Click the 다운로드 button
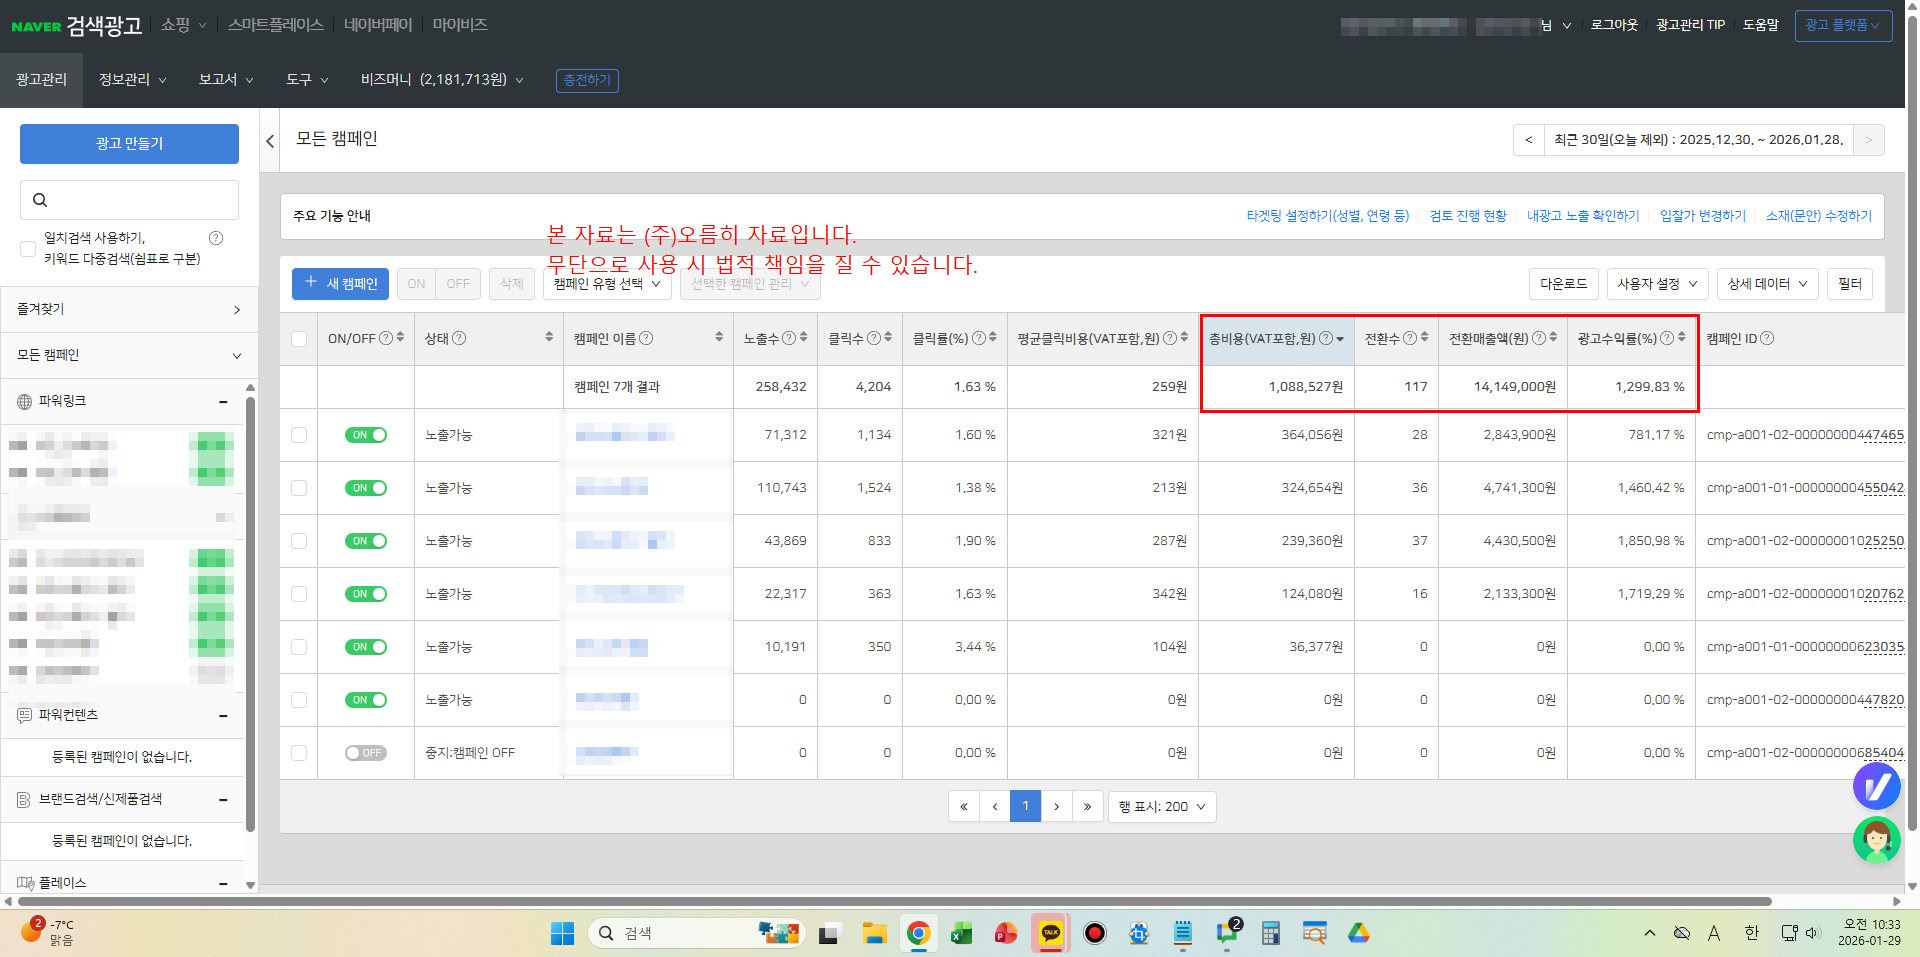This screenshot has width=1920, height=957. coord(1563,284)
